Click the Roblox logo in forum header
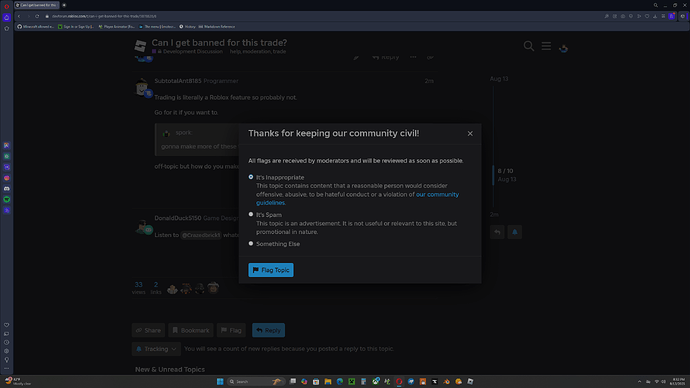Image resolution: width=690 pixels, height=388 pixels. (x=140, y=46)
